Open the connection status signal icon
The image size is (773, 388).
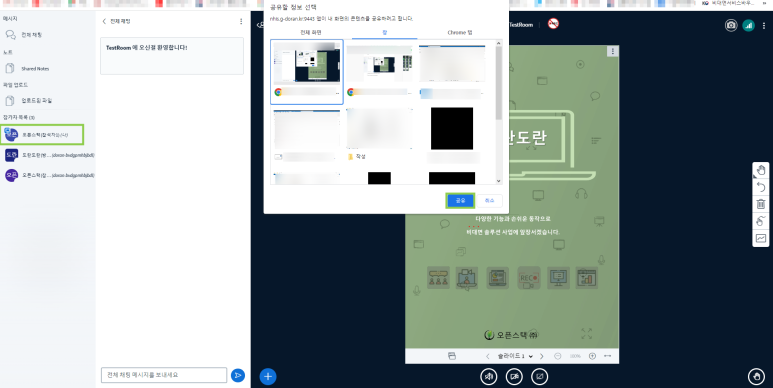click(x=748, y=25)
